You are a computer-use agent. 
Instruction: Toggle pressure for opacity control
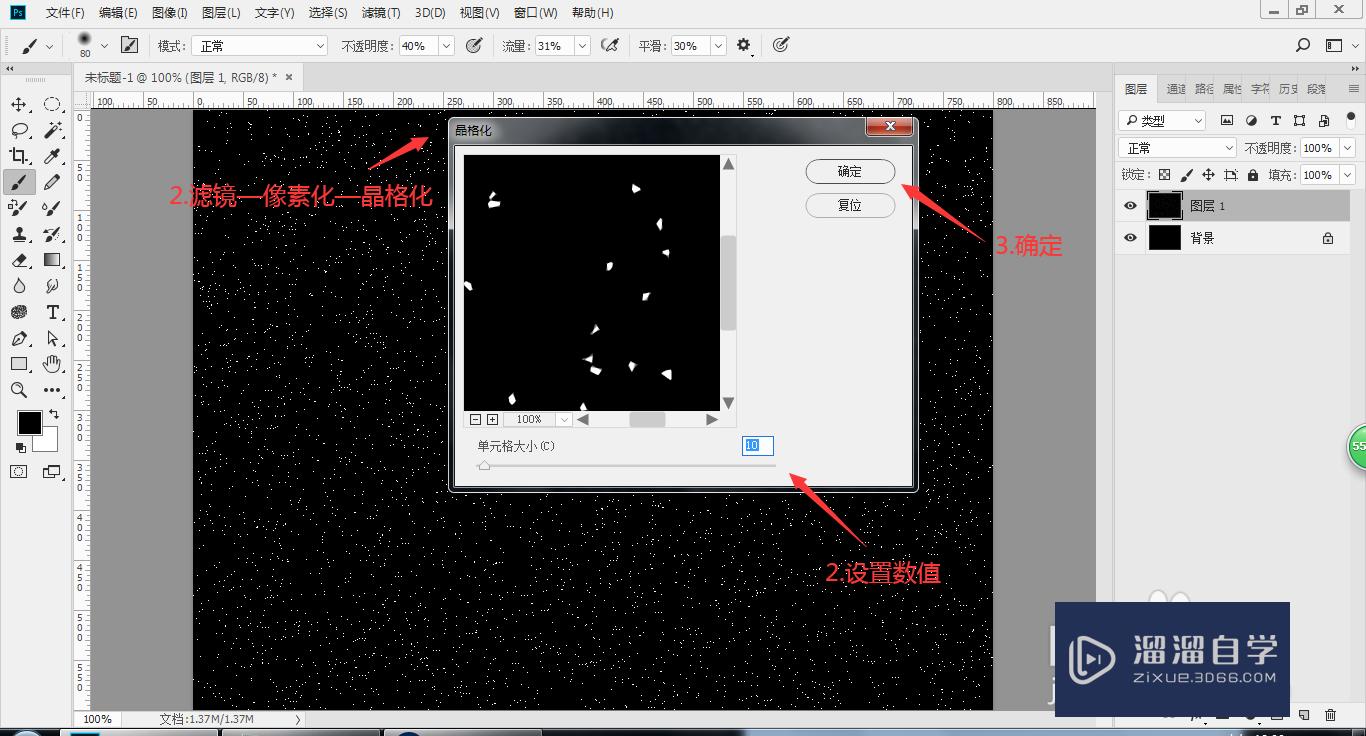(475, 45)
